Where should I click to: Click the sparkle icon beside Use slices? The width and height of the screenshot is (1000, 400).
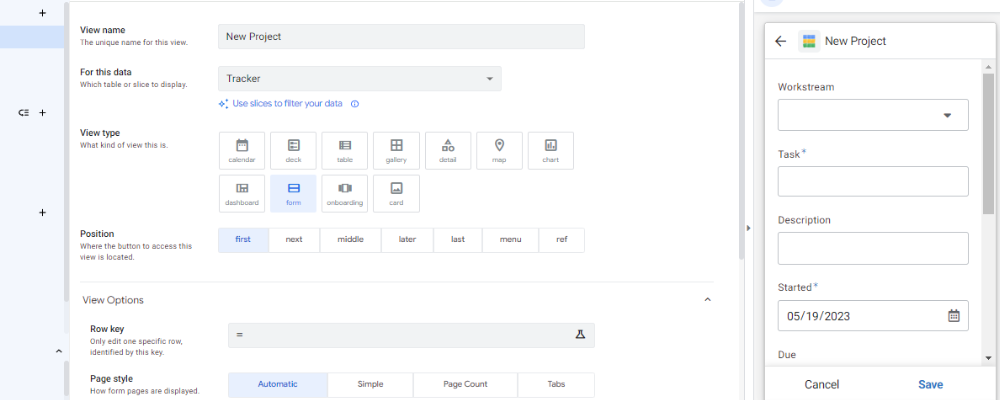[223, 103]
